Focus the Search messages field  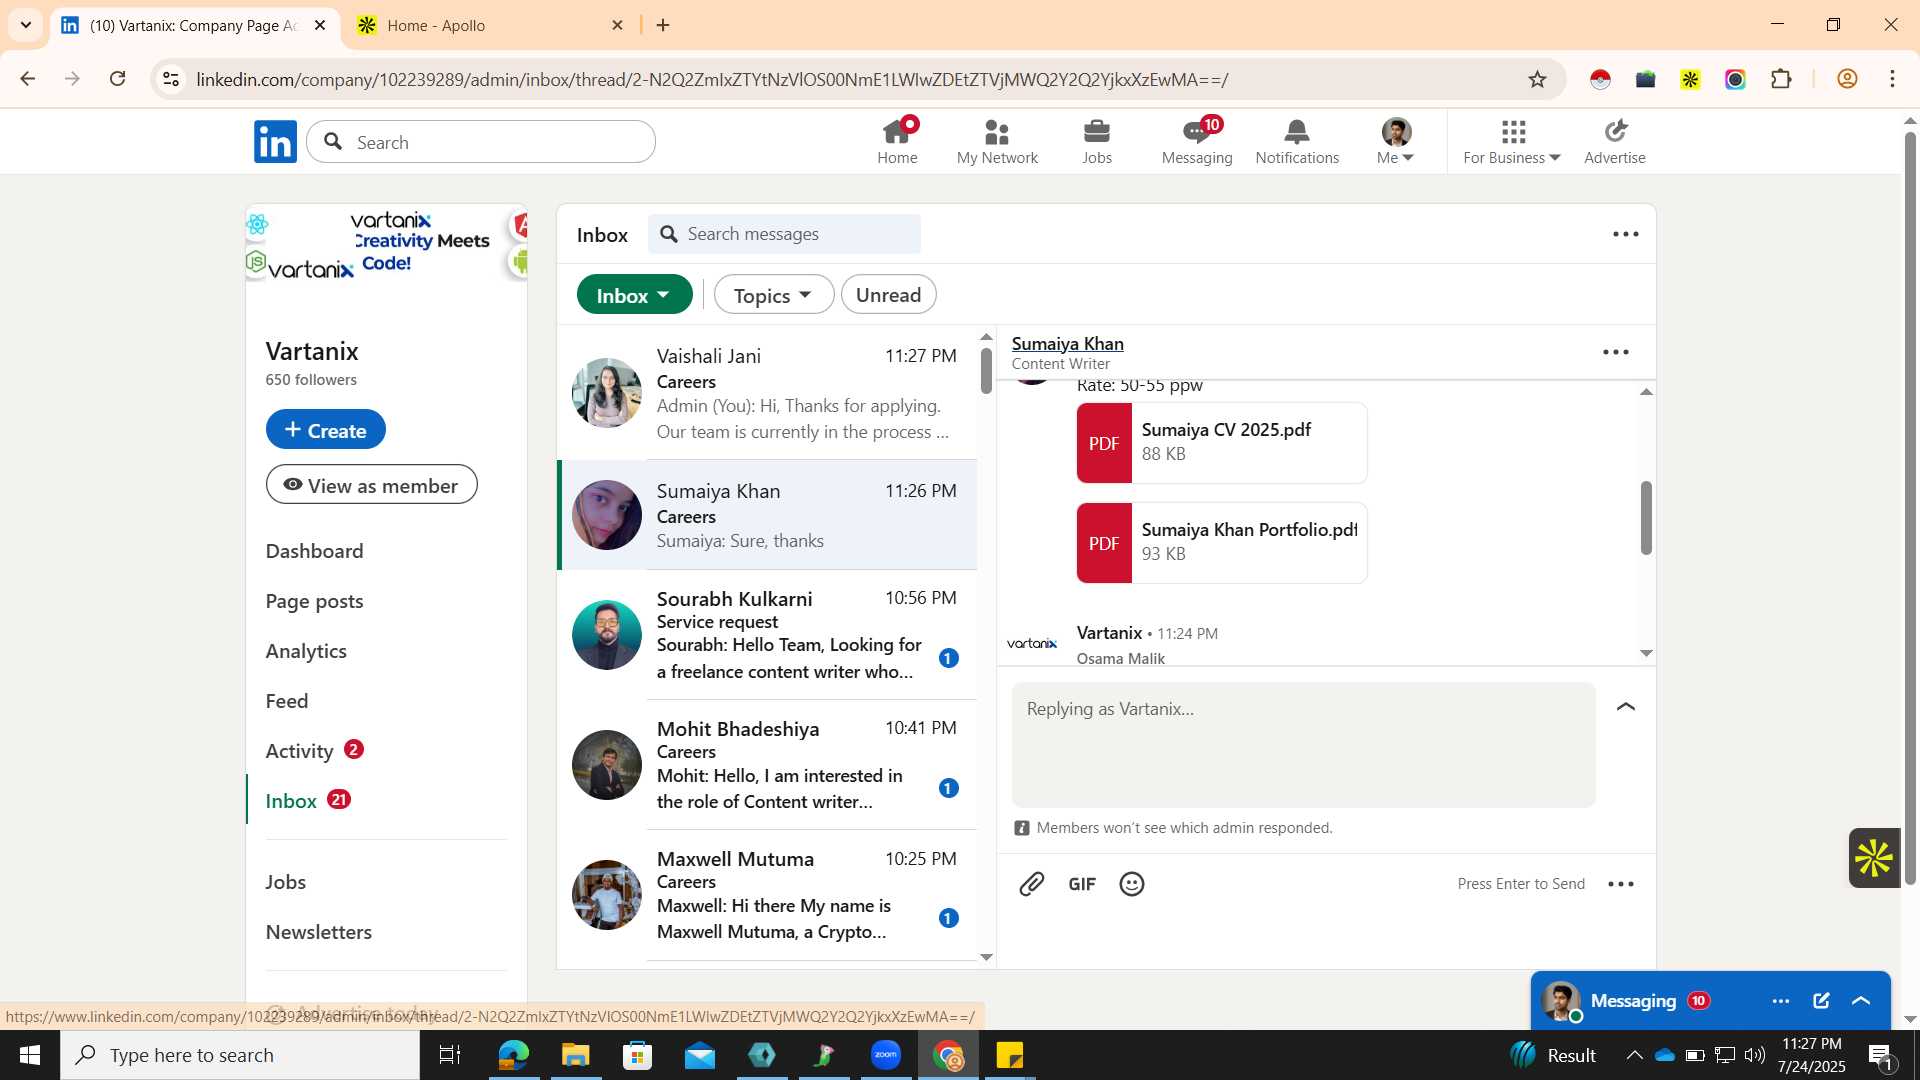(x=784, y=234)
